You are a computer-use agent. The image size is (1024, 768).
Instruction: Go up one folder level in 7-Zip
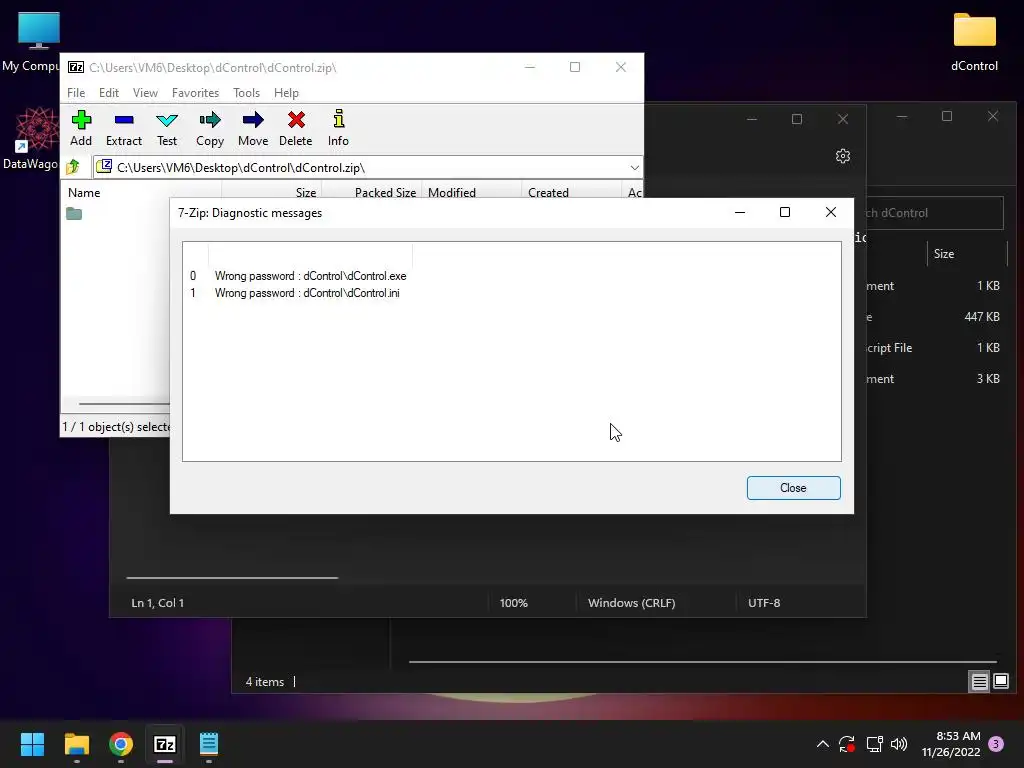(x=73, y=167)
